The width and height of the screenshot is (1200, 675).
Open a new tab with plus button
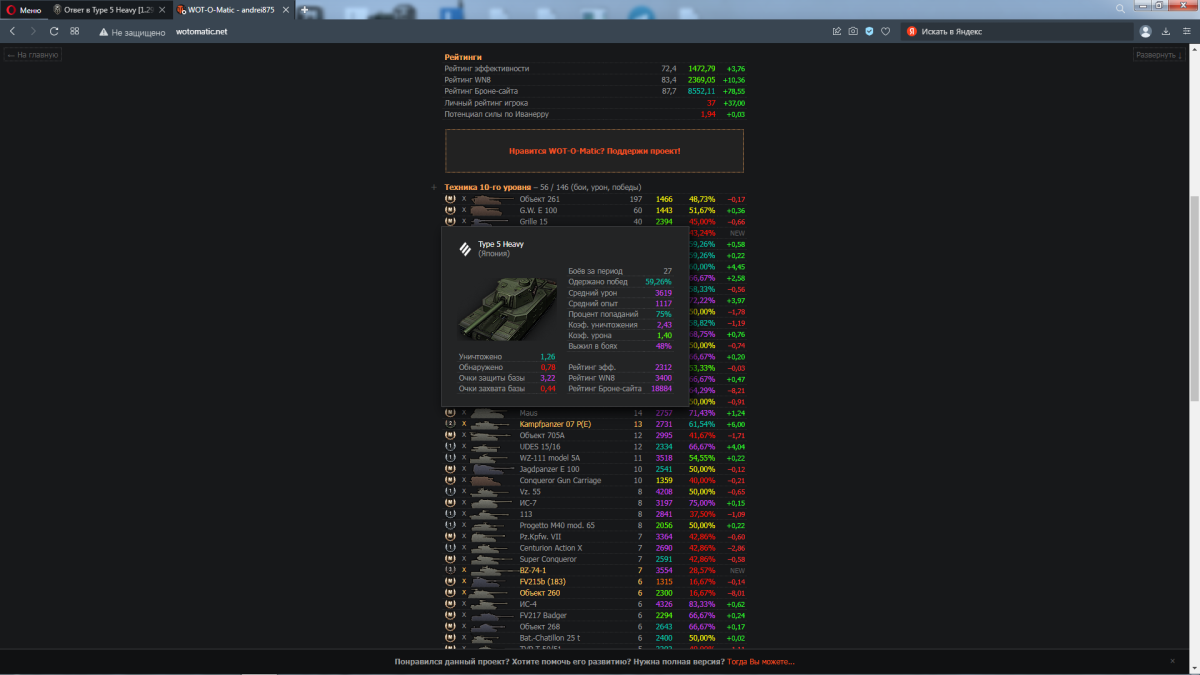[305, 9]
